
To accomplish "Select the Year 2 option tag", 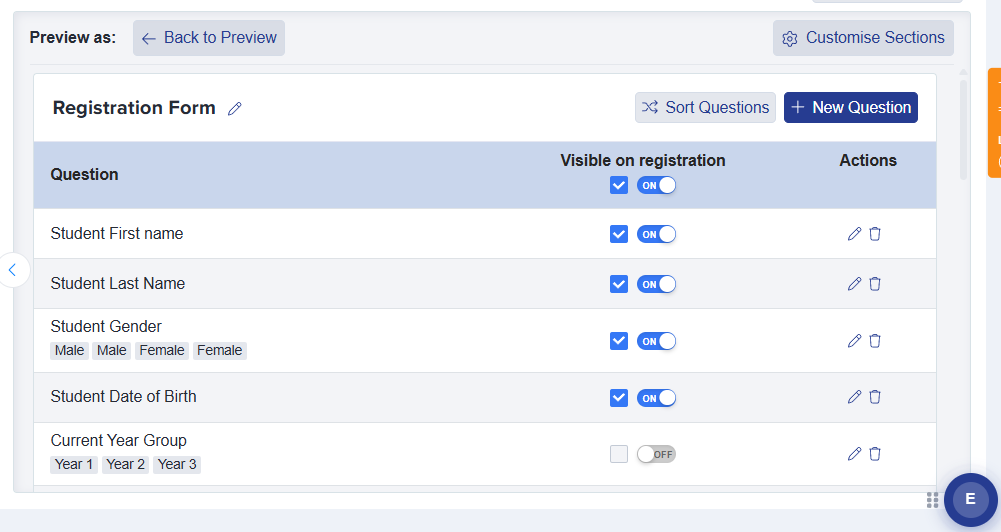I will (x=125, y=464).
